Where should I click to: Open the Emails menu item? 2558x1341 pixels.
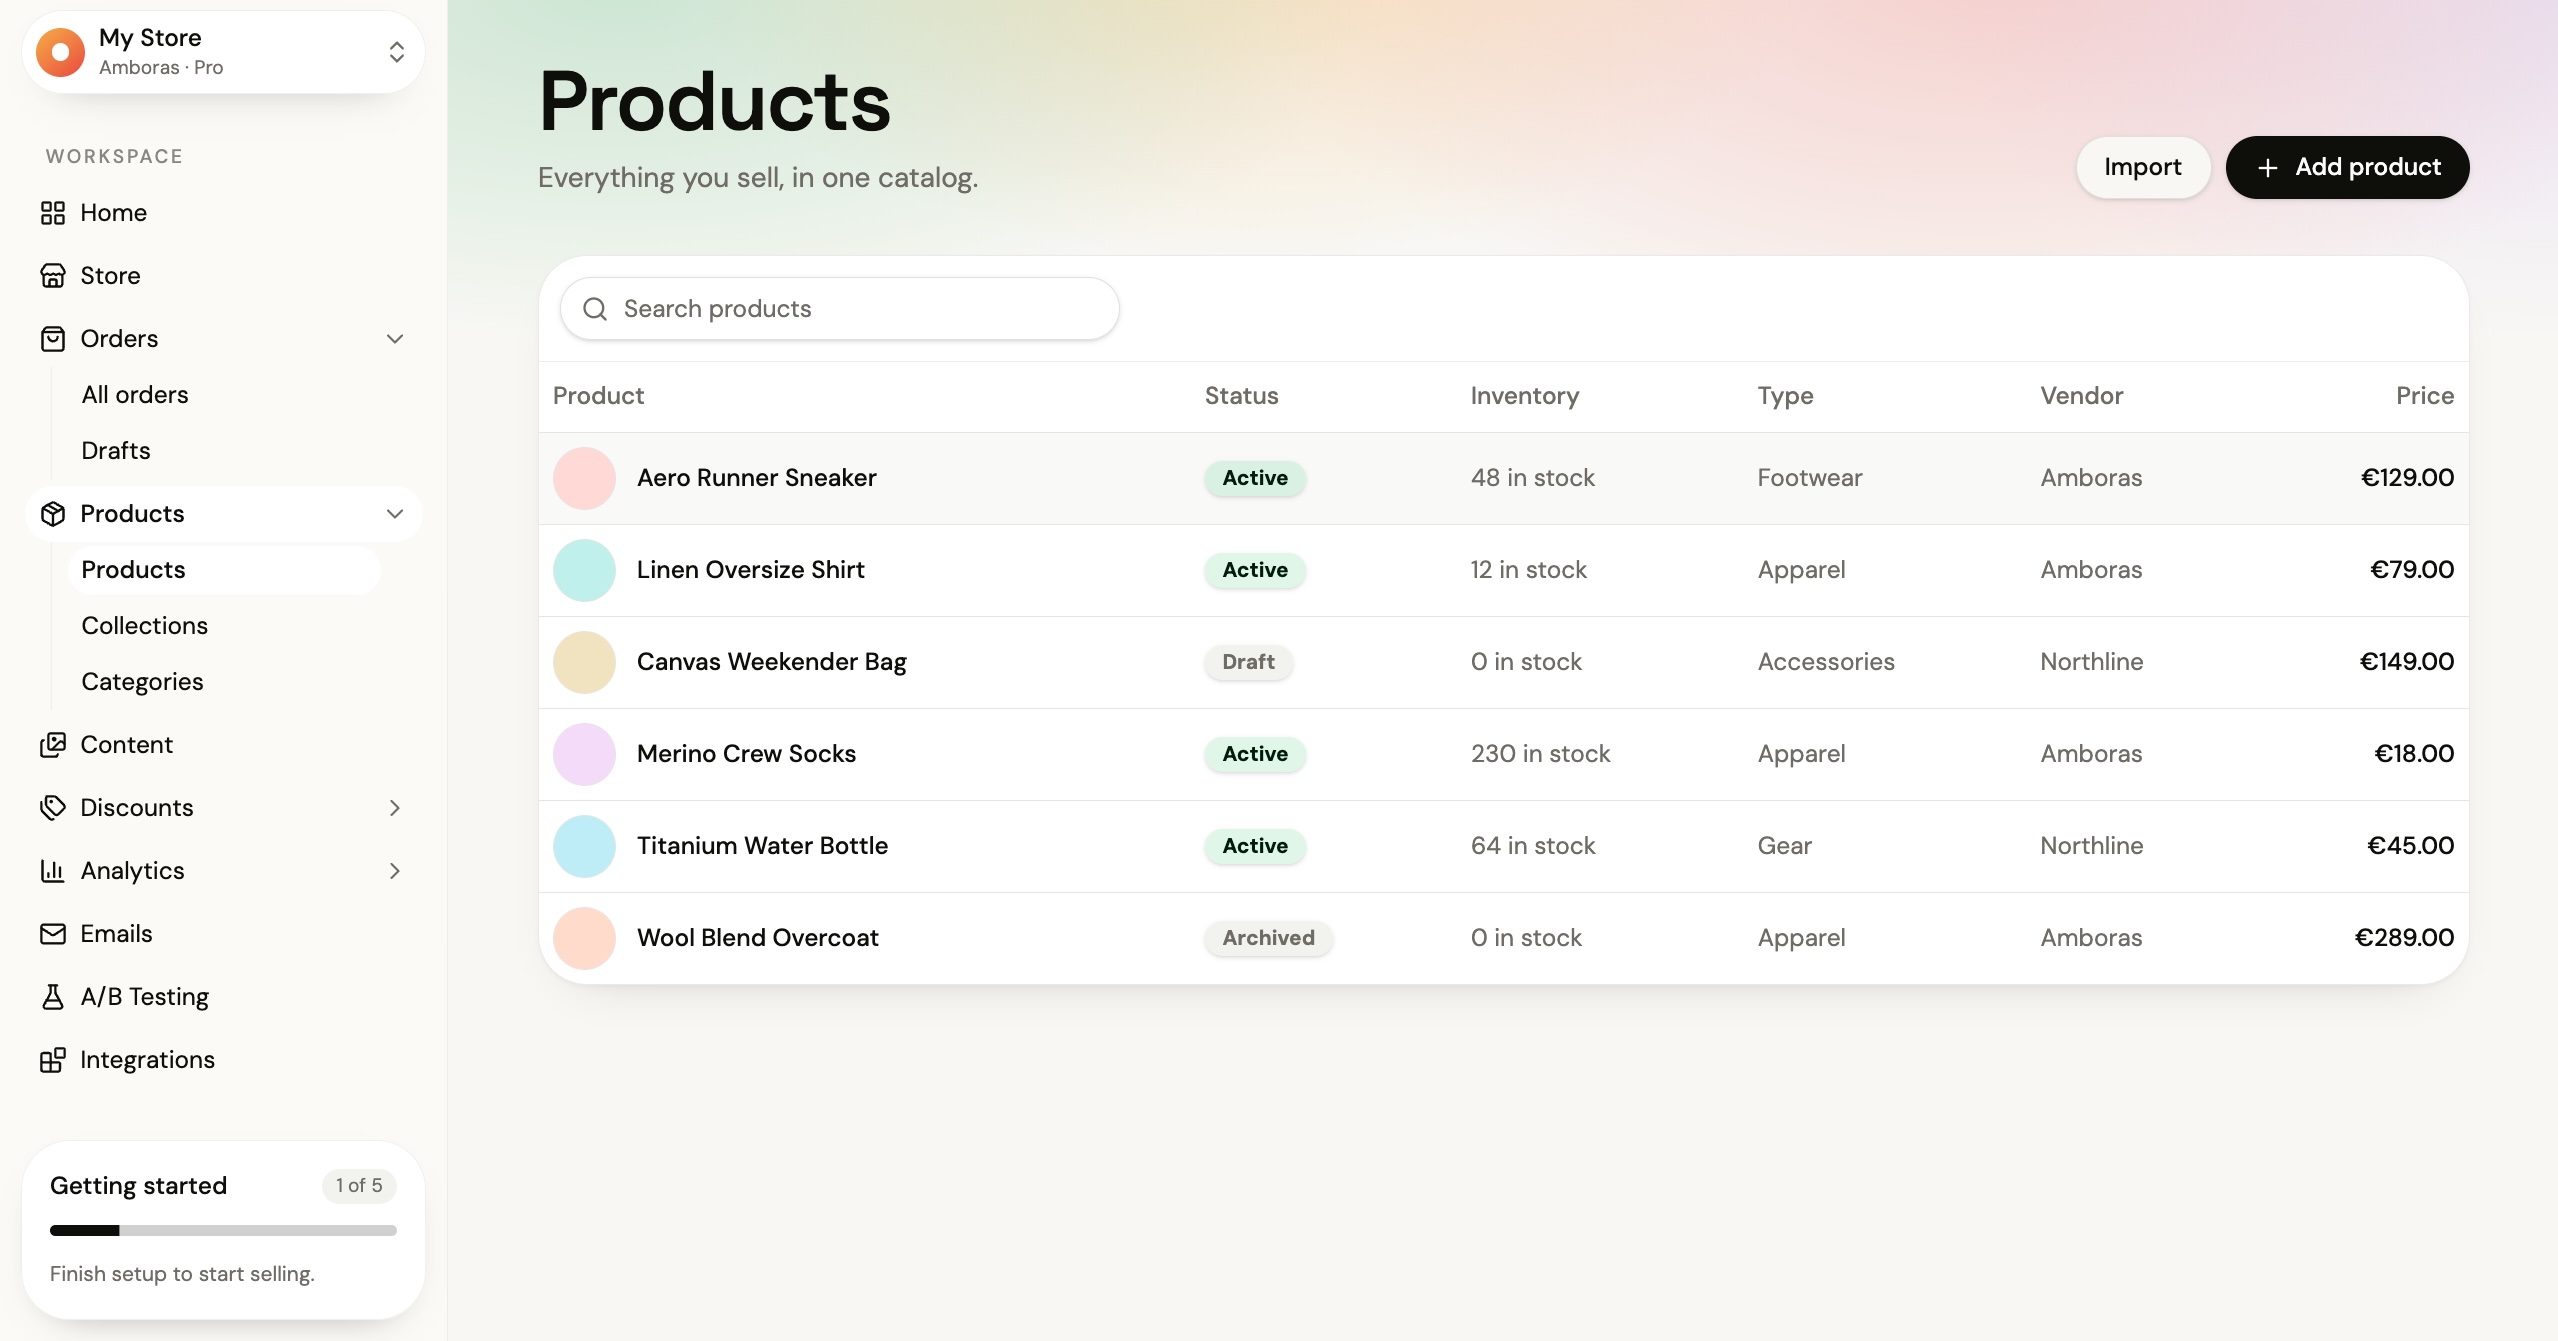click(x=223, y=934)
